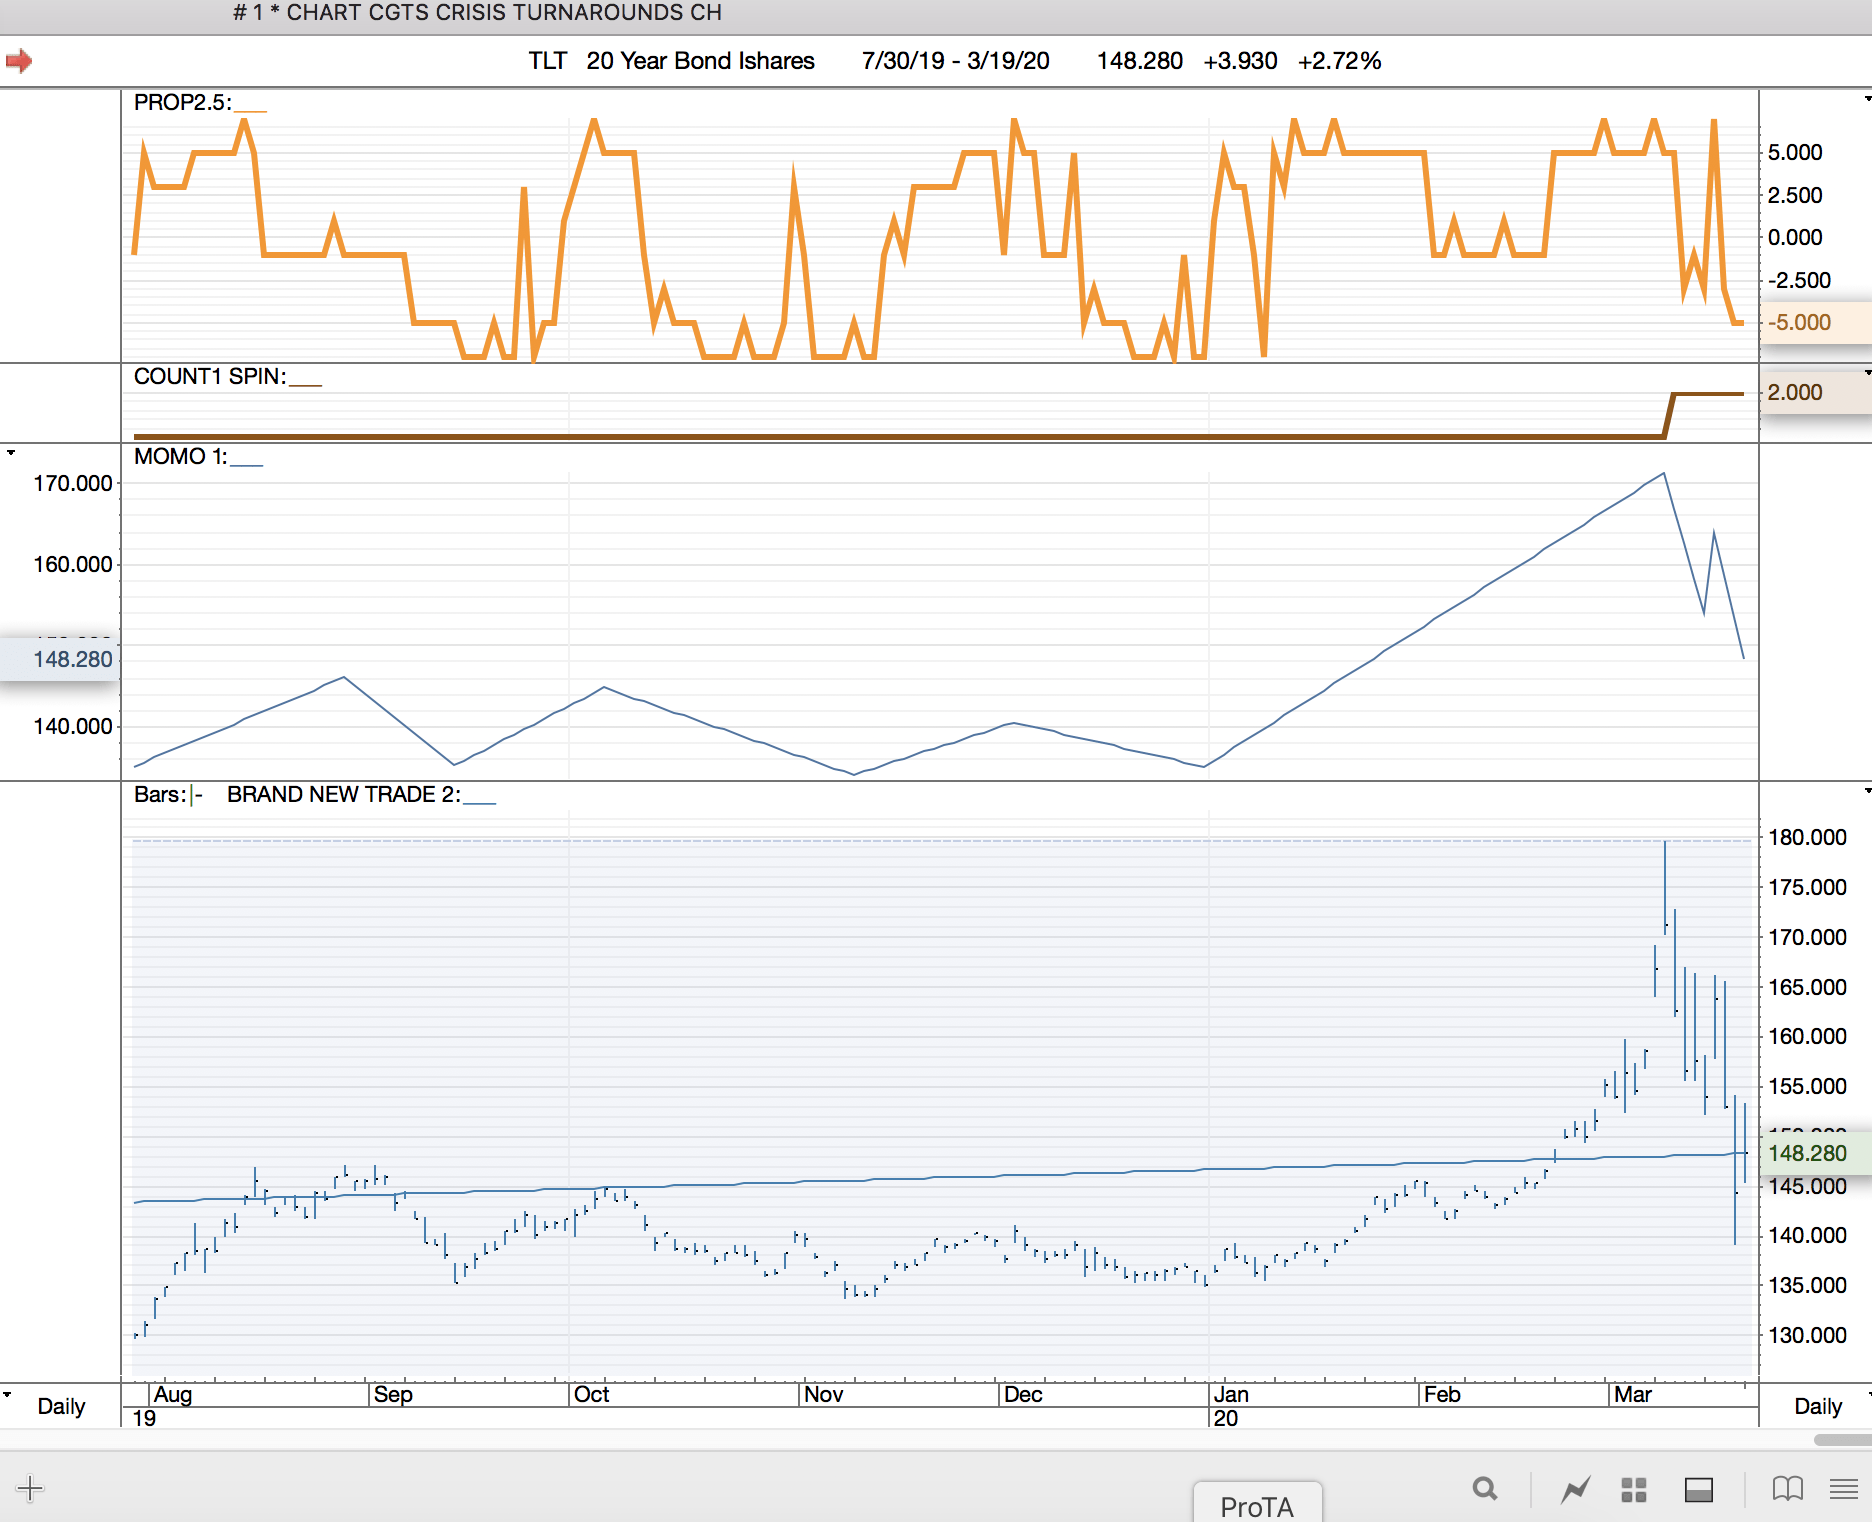Open the left Daily period dropdown arrow
The image size is (1872, 1522).
7,1393
